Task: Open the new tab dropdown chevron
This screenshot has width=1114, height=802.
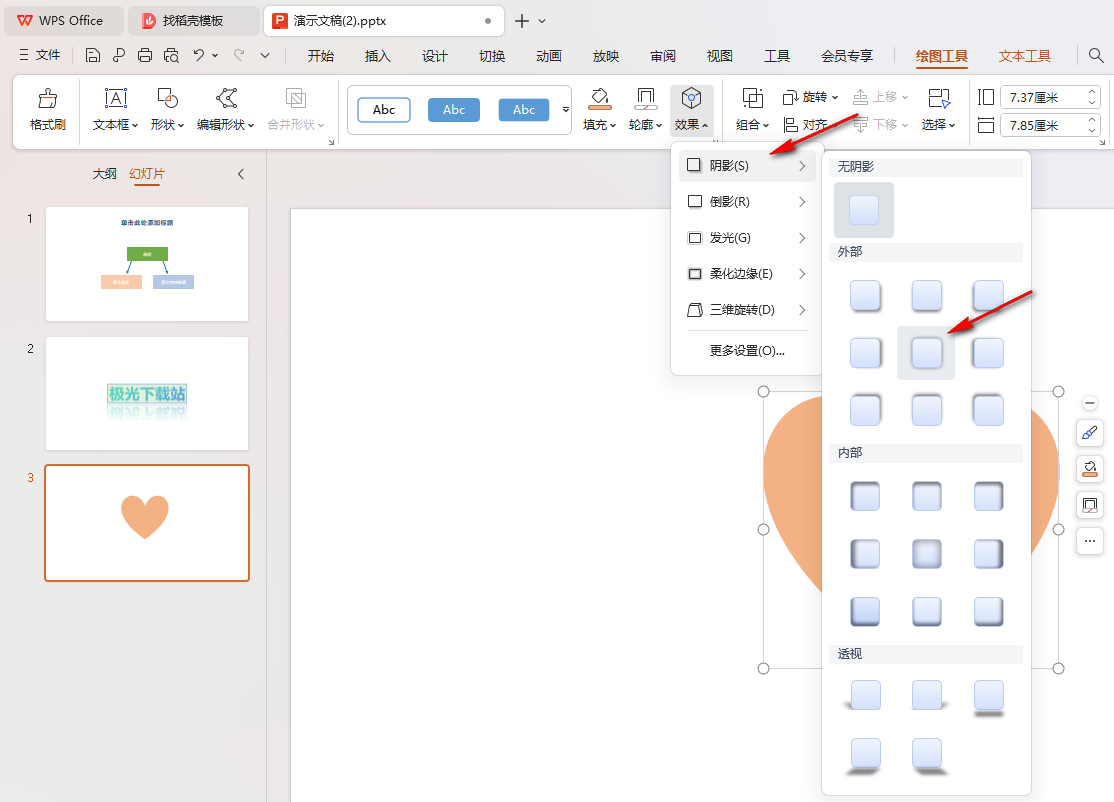Action: click(x=542, y=21)
